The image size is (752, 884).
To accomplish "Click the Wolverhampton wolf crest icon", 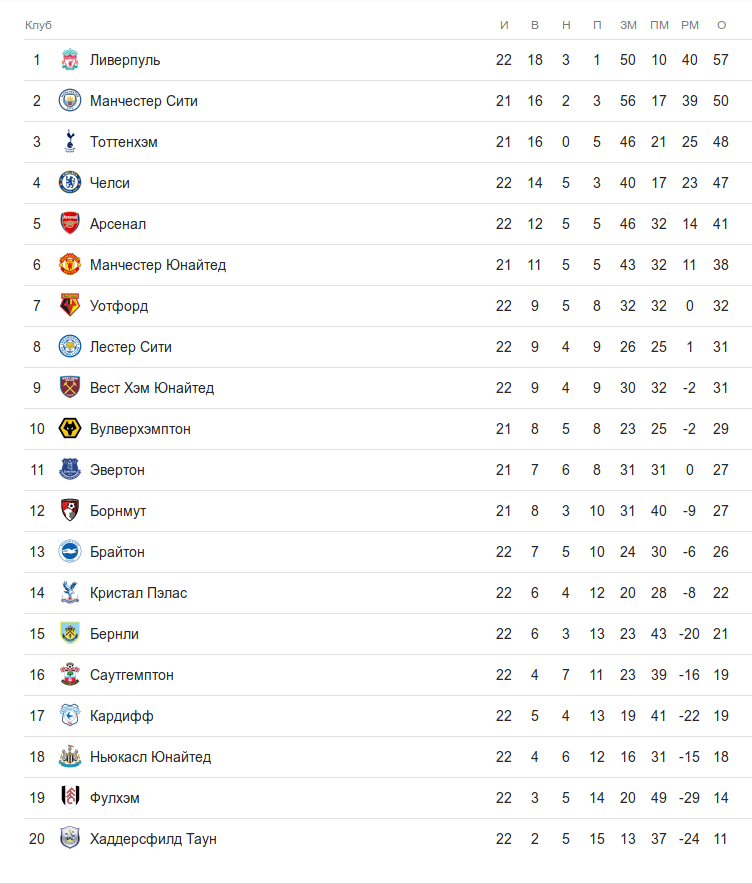I will [69, 429].
